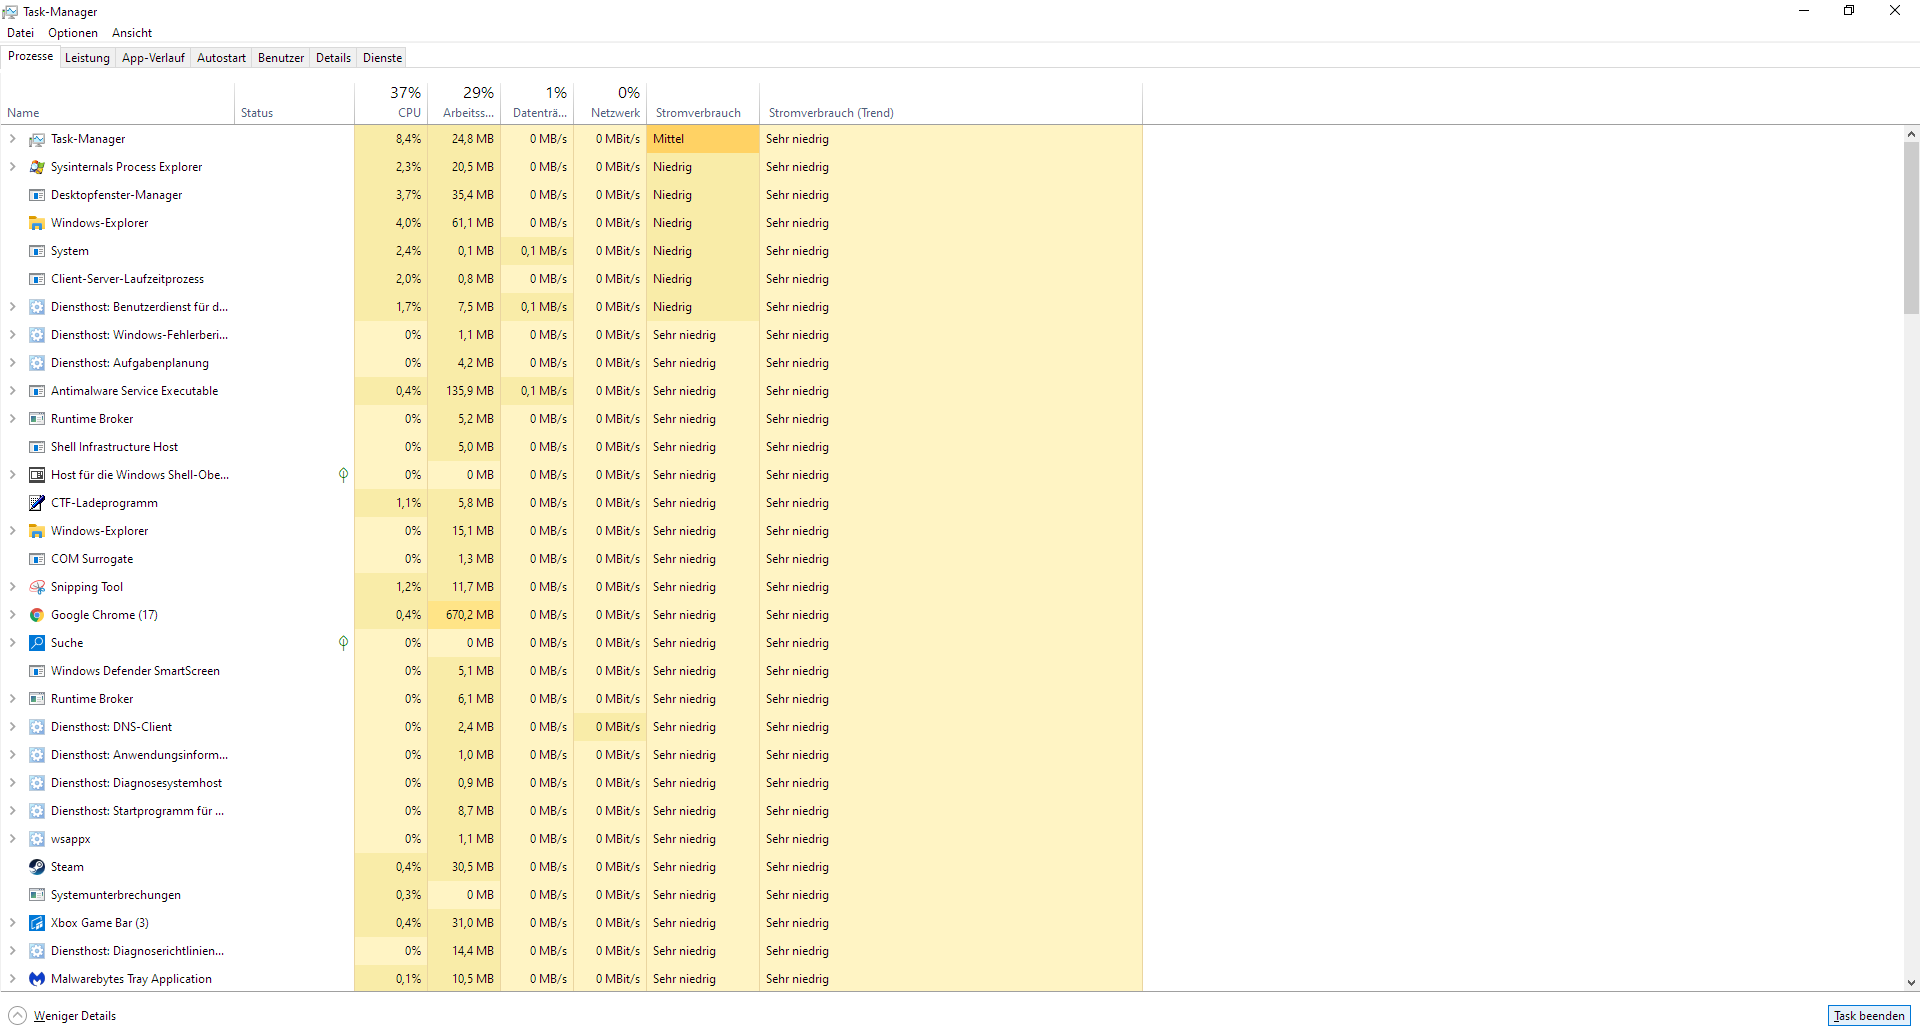Click the vertical scrollbar thumb

coord(1911,228)
